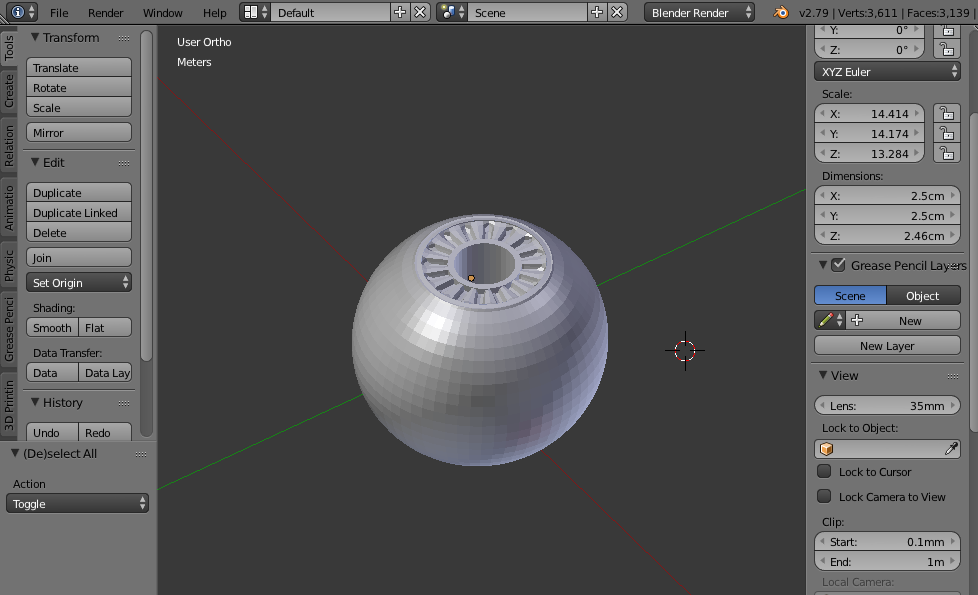The width and height of the screenshot is (978, 595).
Task: Collapse the View panel
Action: [x=822, y=375]
